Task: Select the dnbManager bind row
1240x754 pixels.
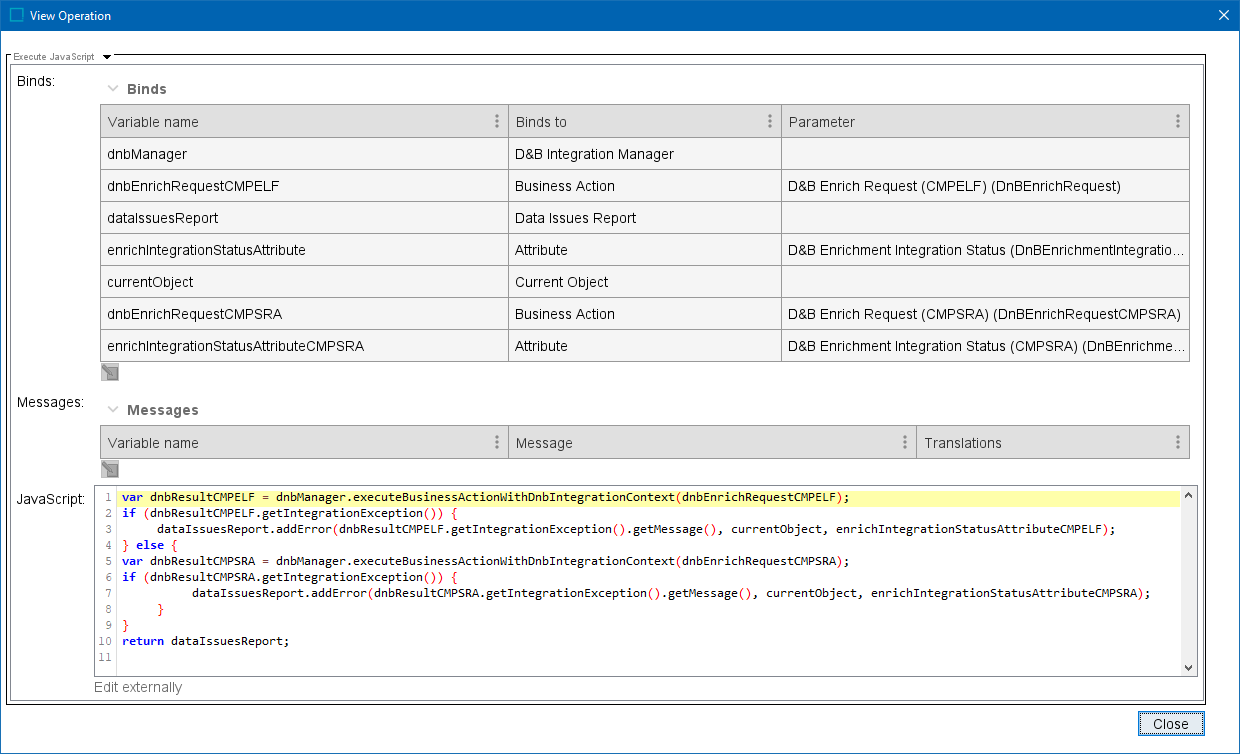Action: pos(304,154)
